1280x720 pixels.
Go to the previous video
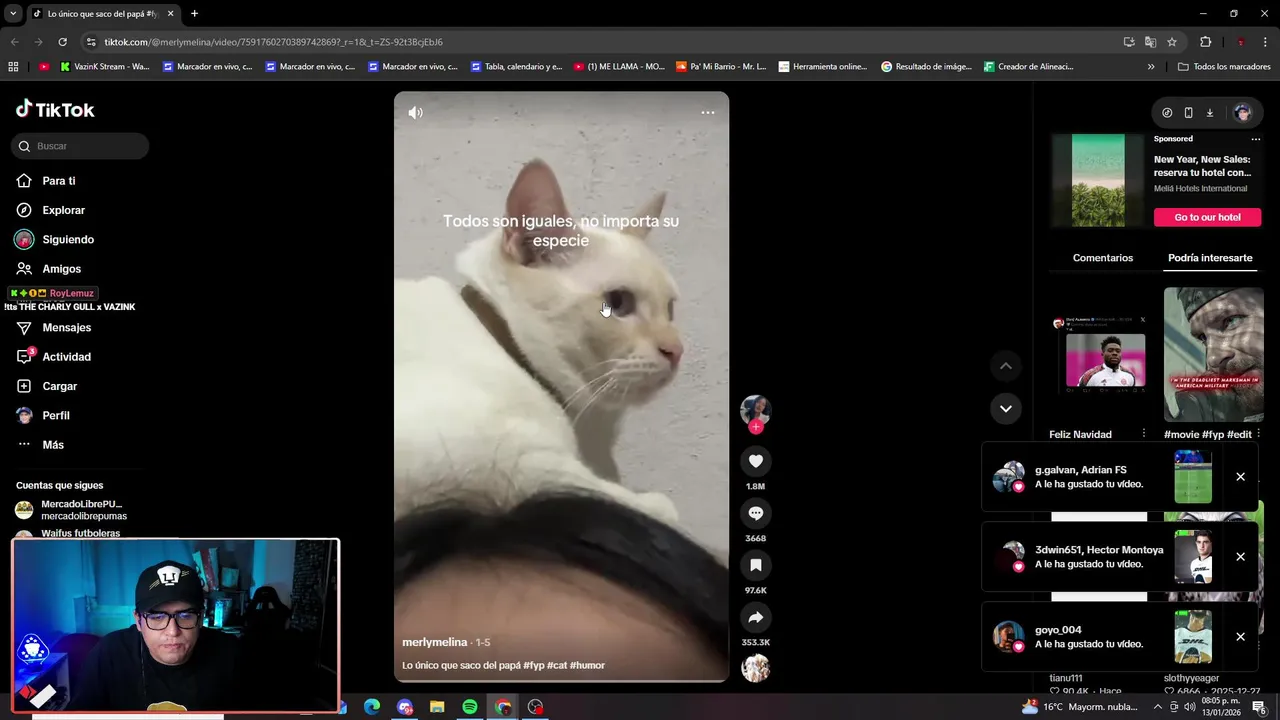point(1006,366)
